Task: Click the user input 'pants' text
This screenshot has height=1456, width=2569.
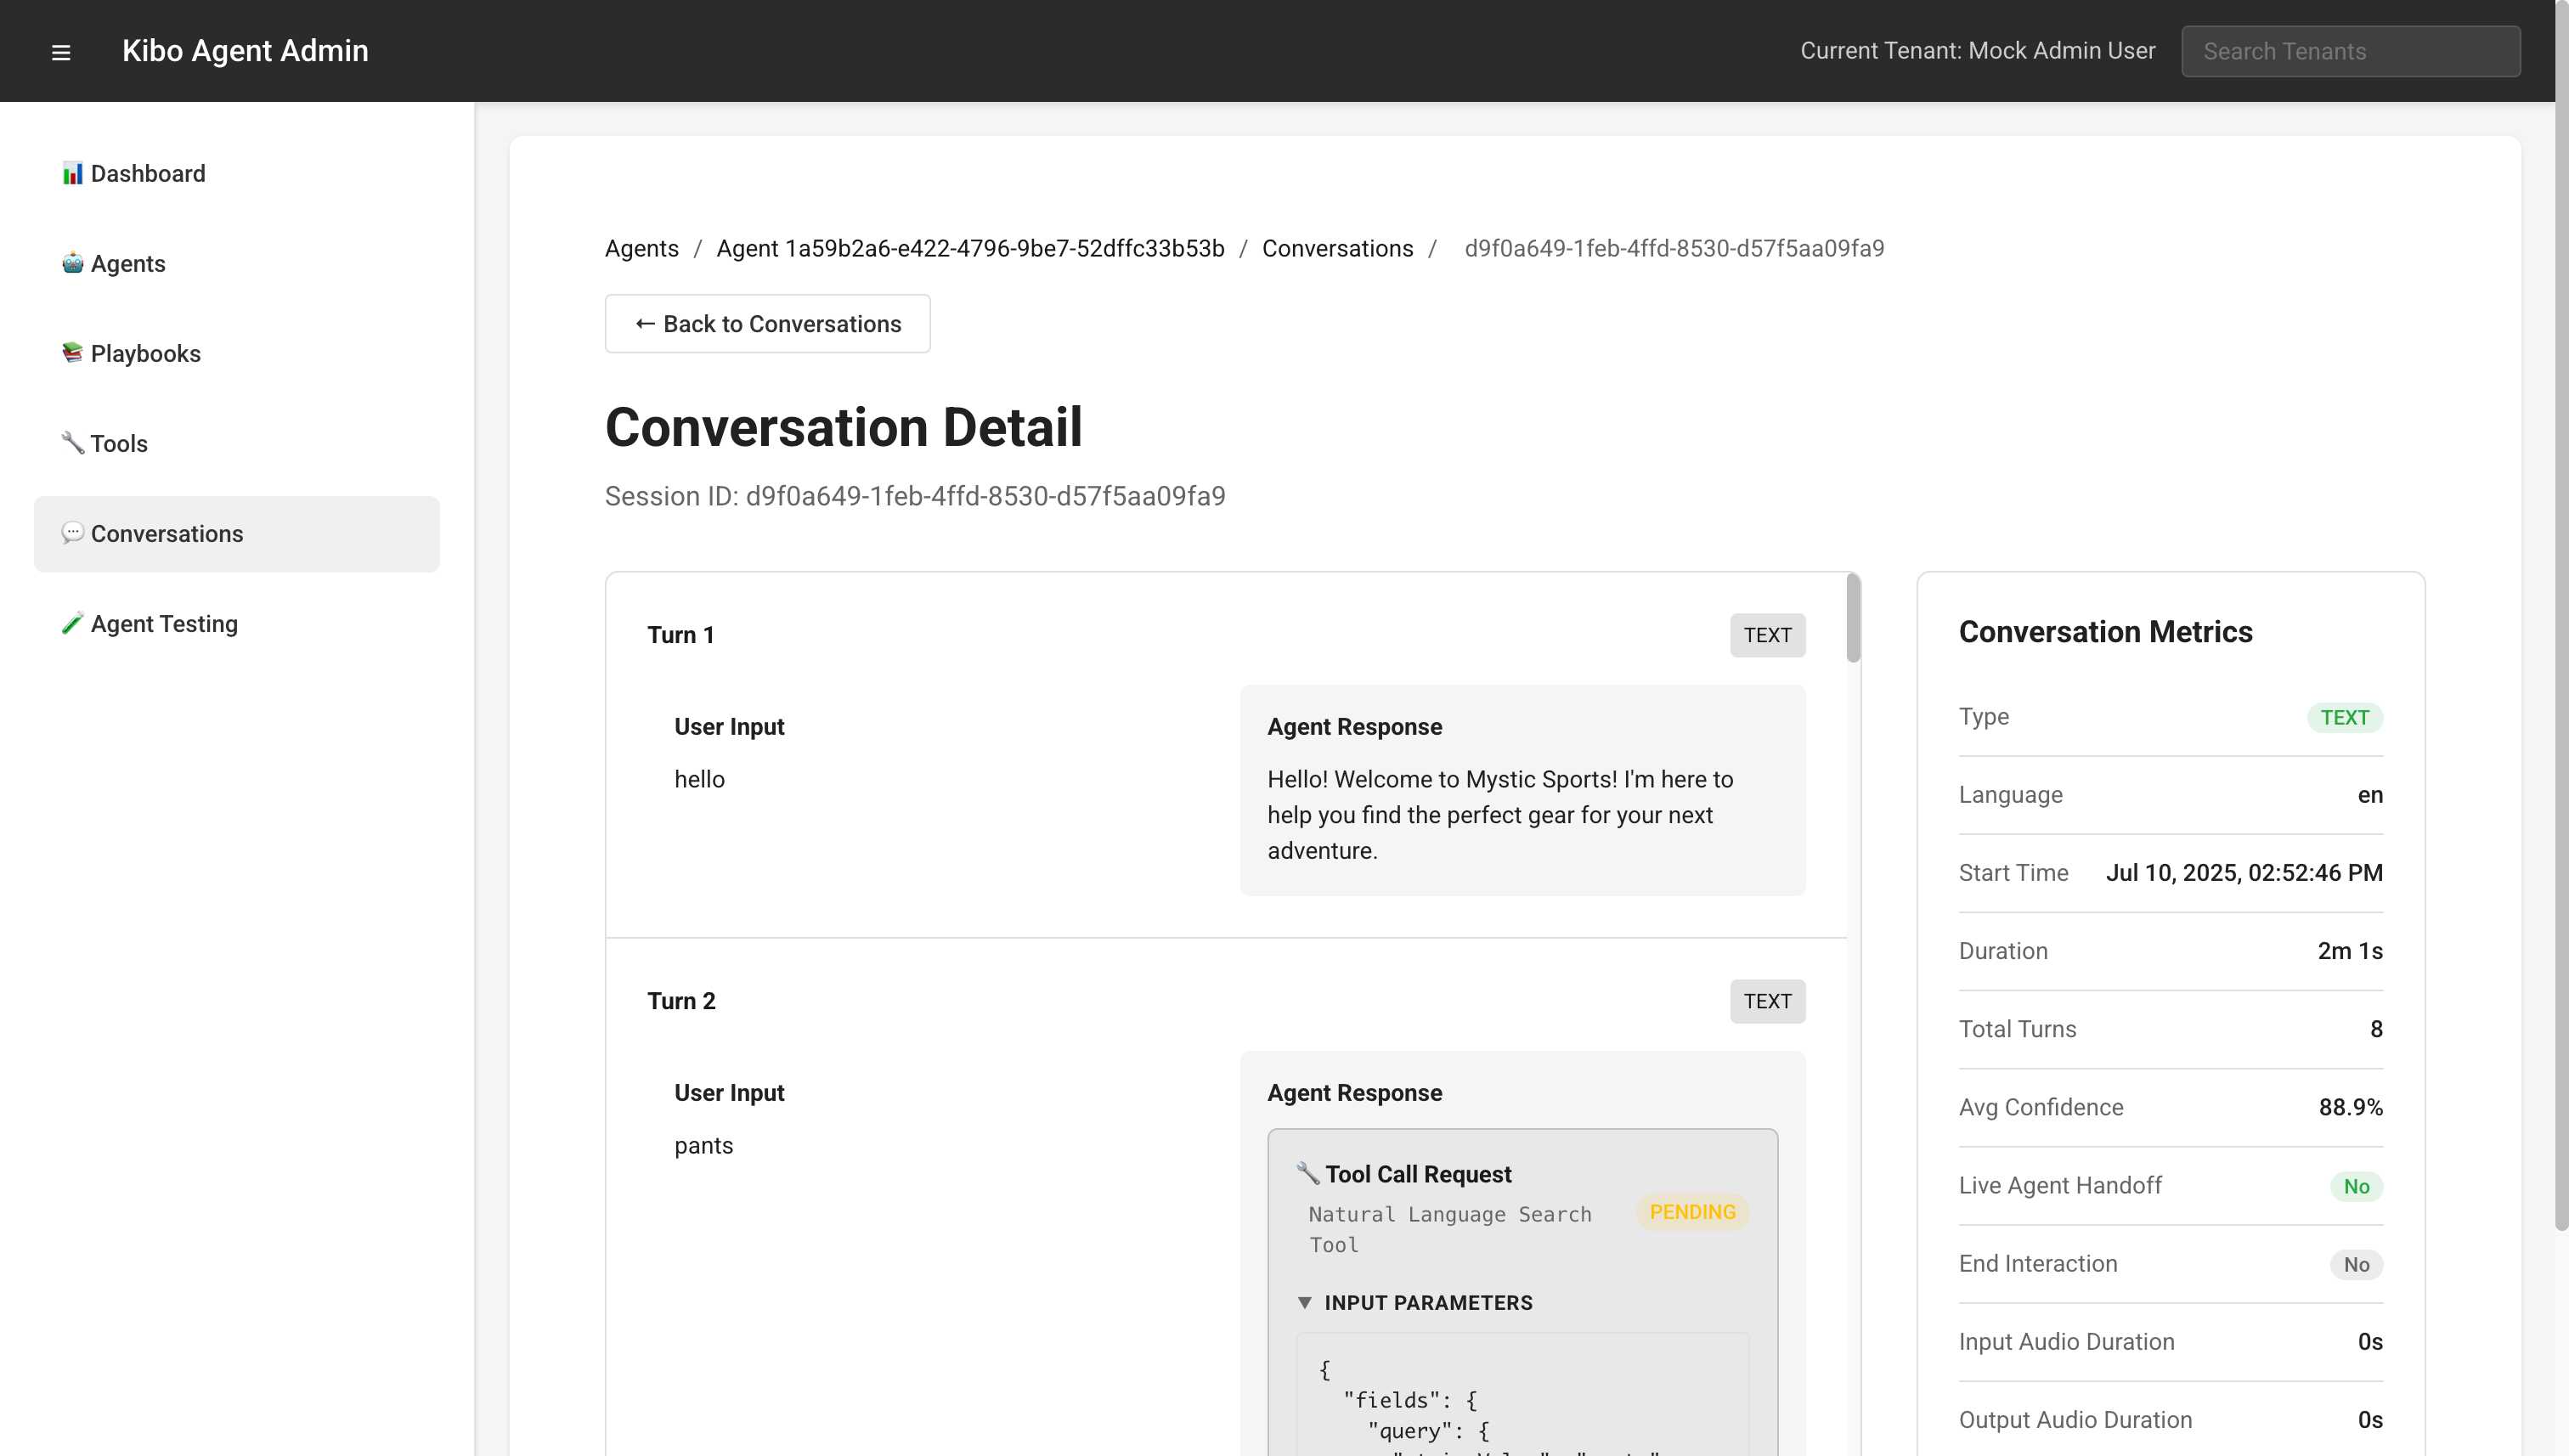Action: coord(703,1145)
